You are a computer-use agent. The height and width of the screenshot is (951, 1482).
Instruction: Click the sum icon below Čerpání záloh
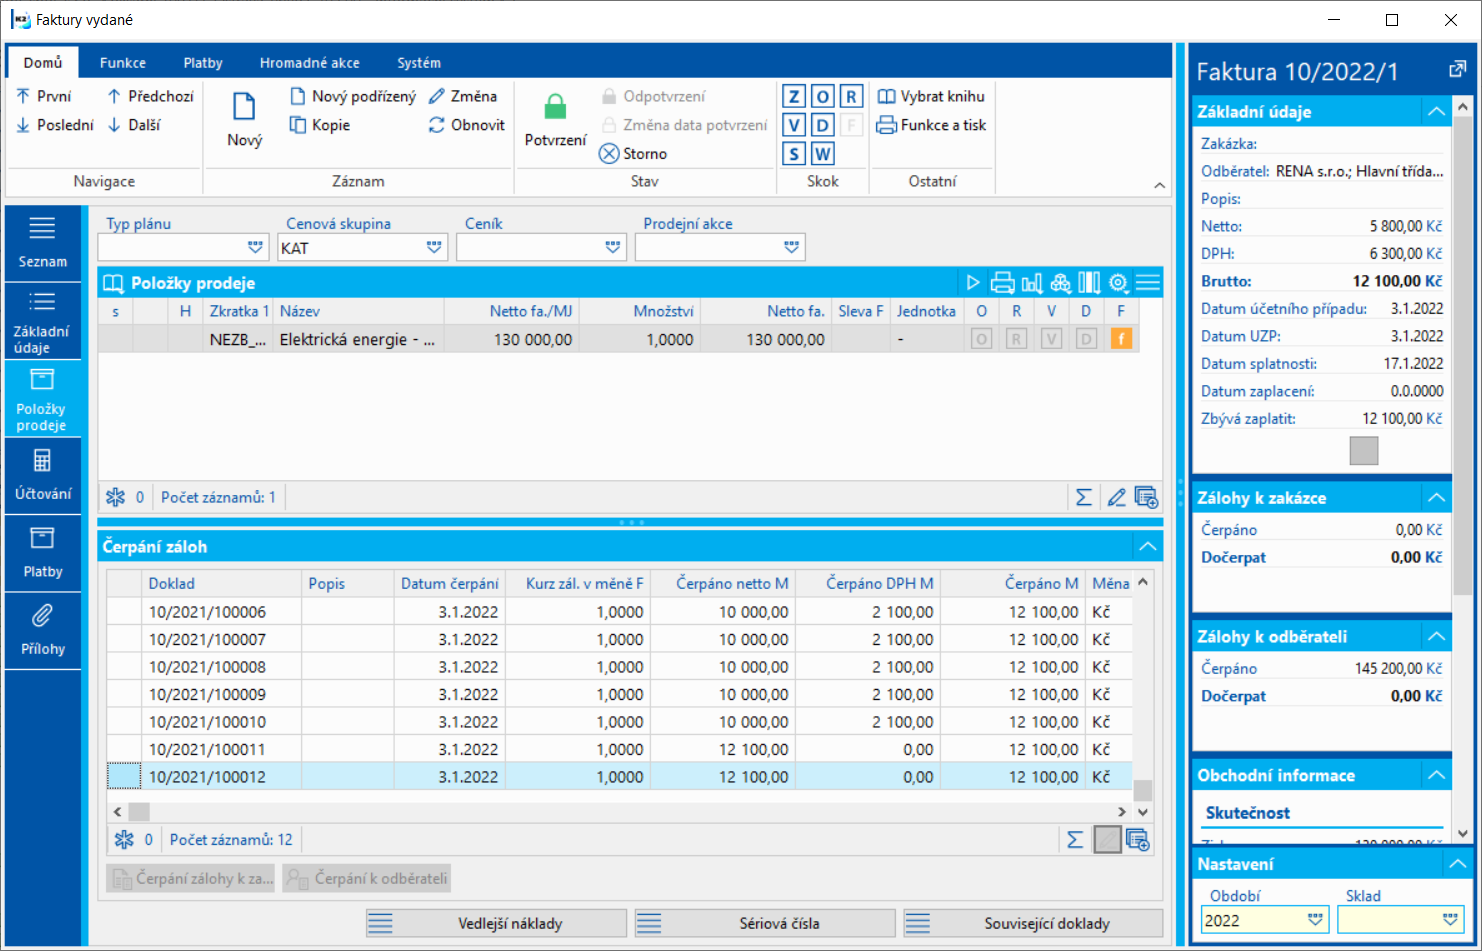(1075, 840)
